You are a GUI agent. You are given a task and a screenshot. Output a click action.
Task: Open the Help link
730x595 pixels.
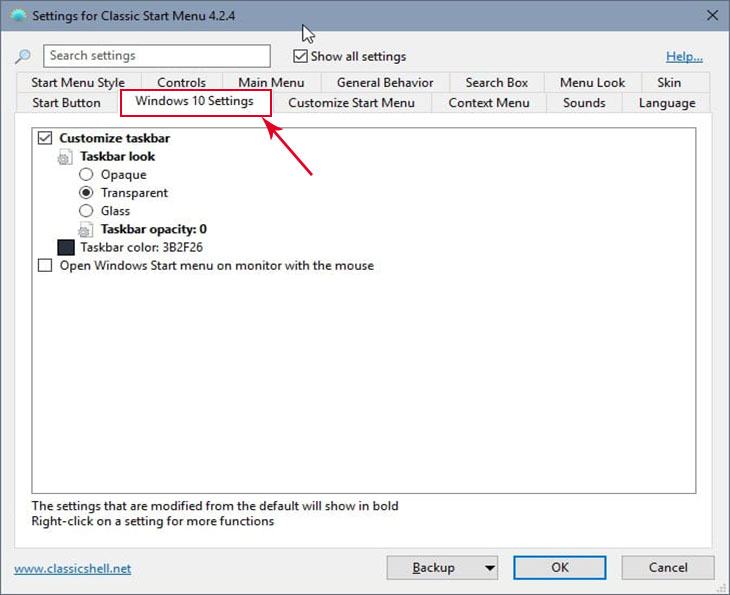[684, 57]
